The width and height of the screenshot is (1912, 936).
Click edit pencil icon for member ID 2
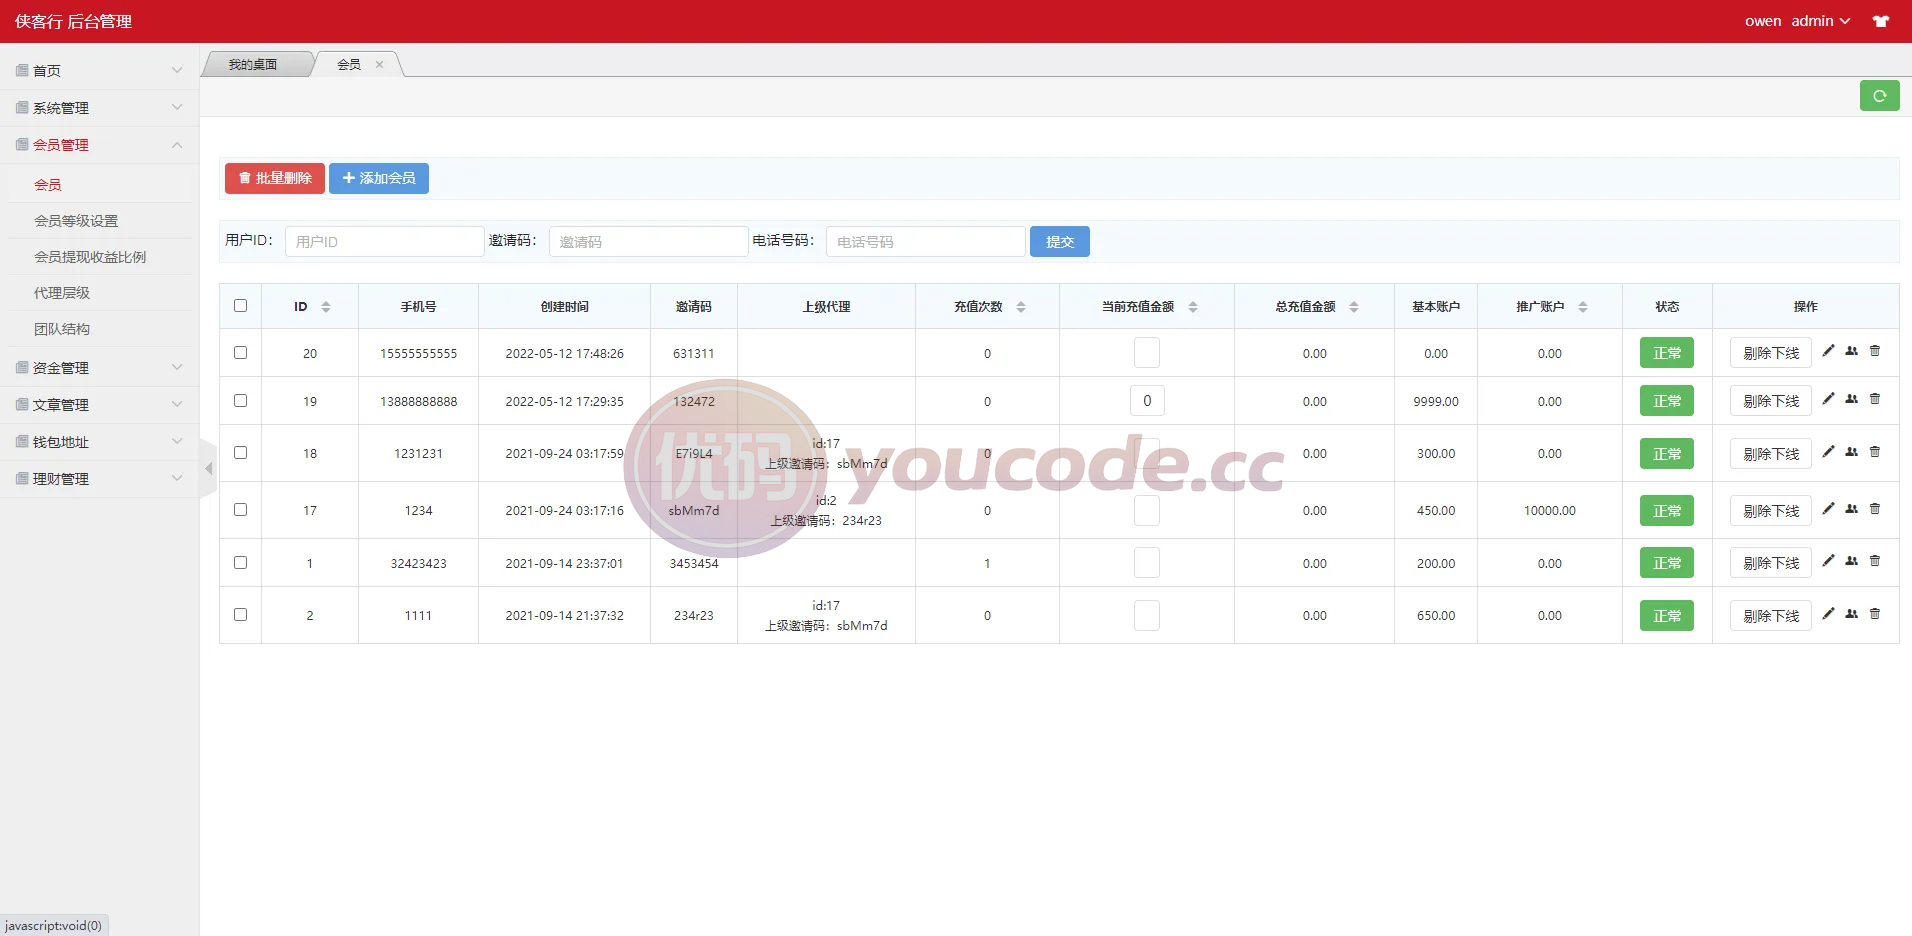click(1828, 614)
